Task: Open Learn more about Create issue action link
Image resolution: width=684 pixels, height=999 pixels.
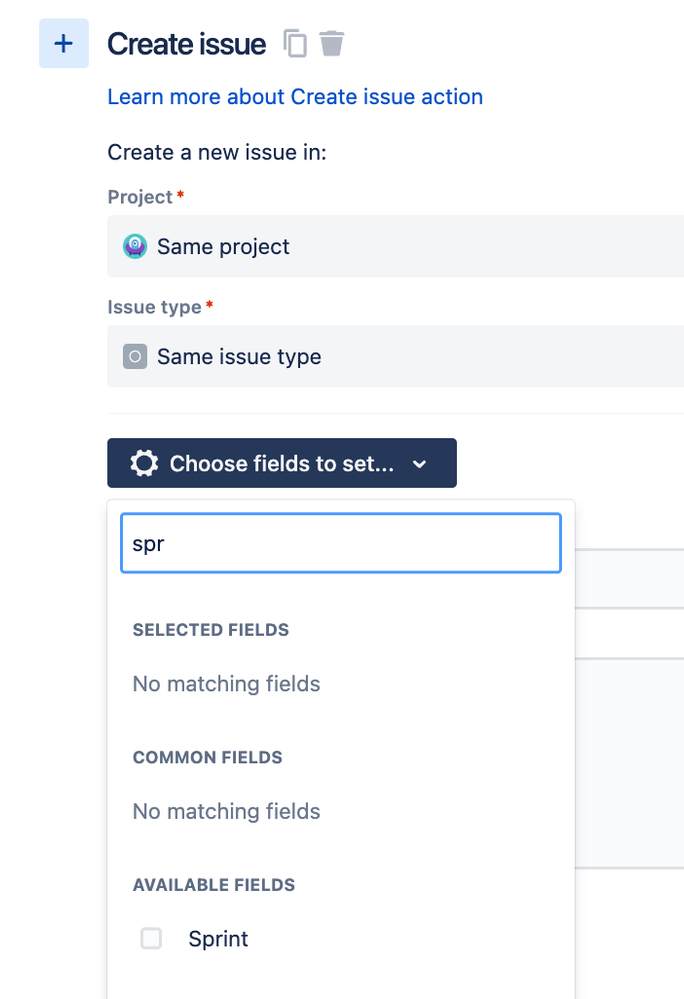Action: (295, 97)
